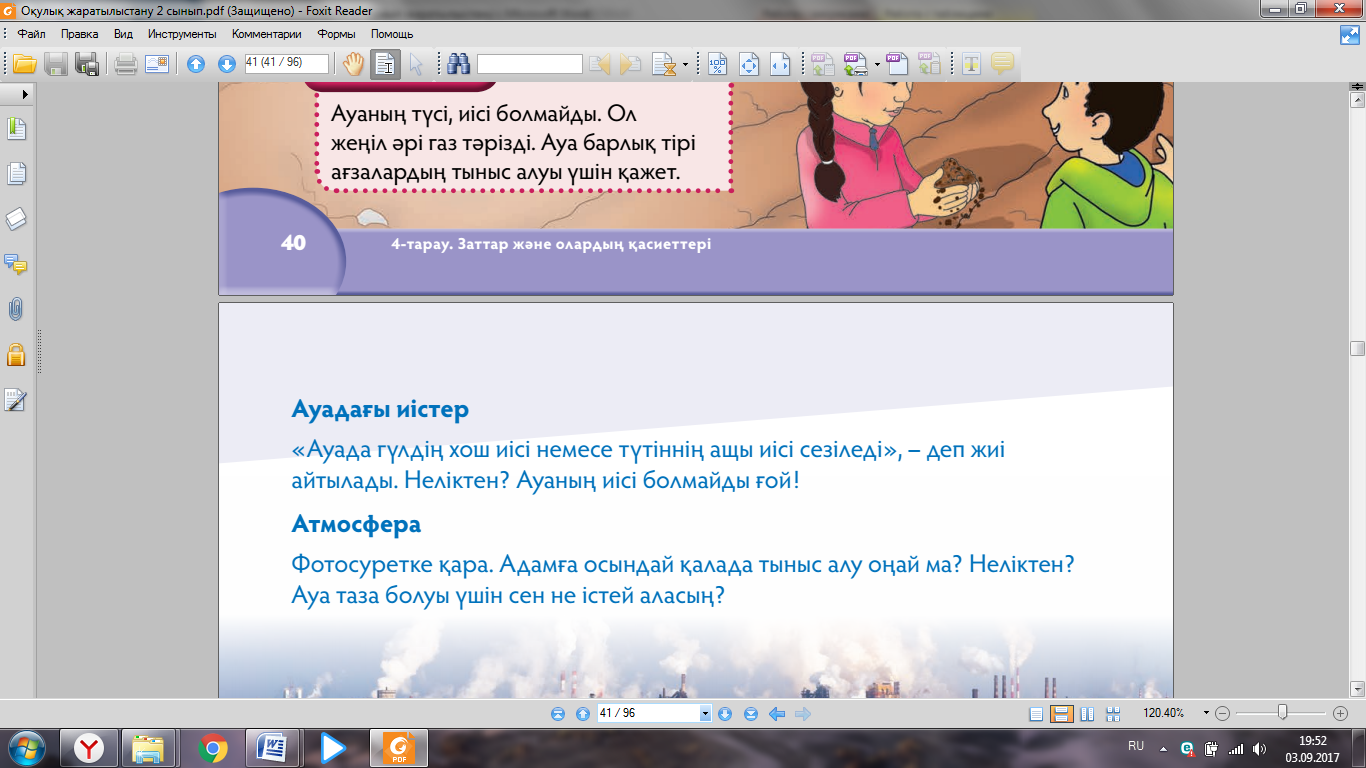1366x768 pixels.
Task: Click the search text field in toolbar
Action: [529, 64]
